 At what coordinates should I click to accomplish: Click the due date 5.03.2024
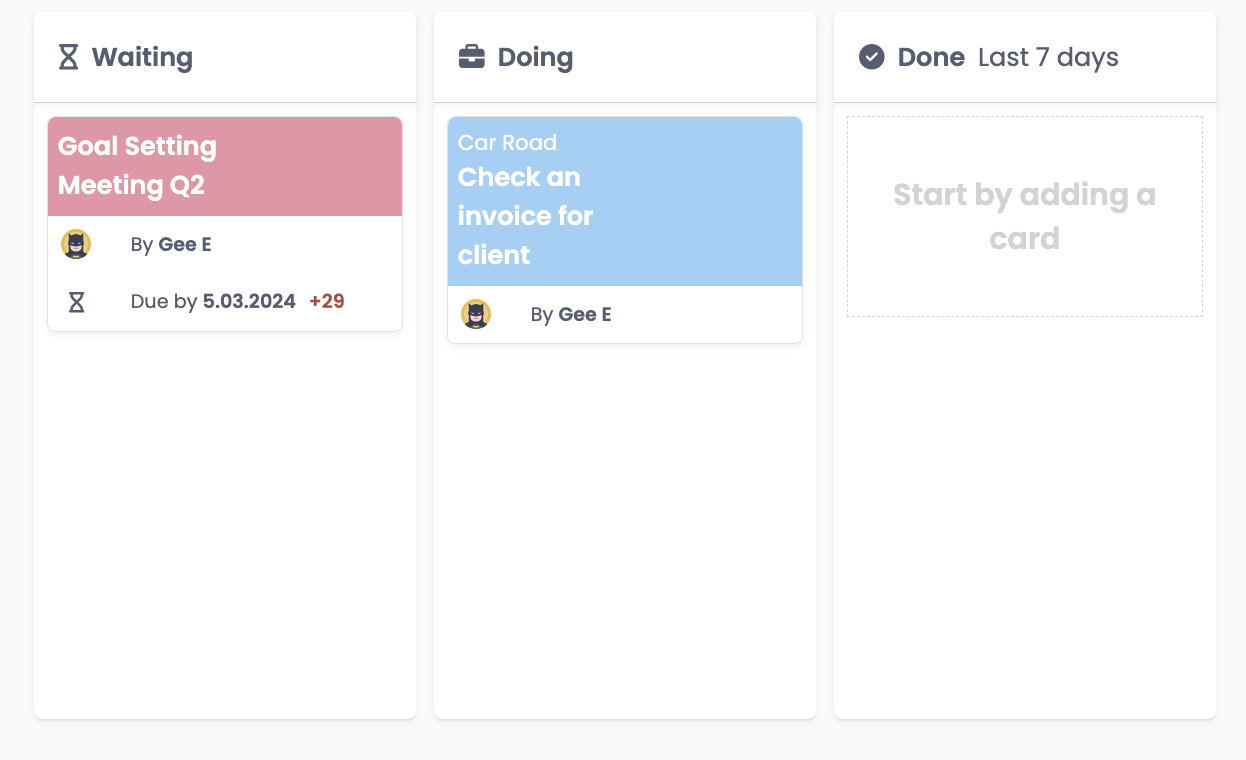pos(249,301)
